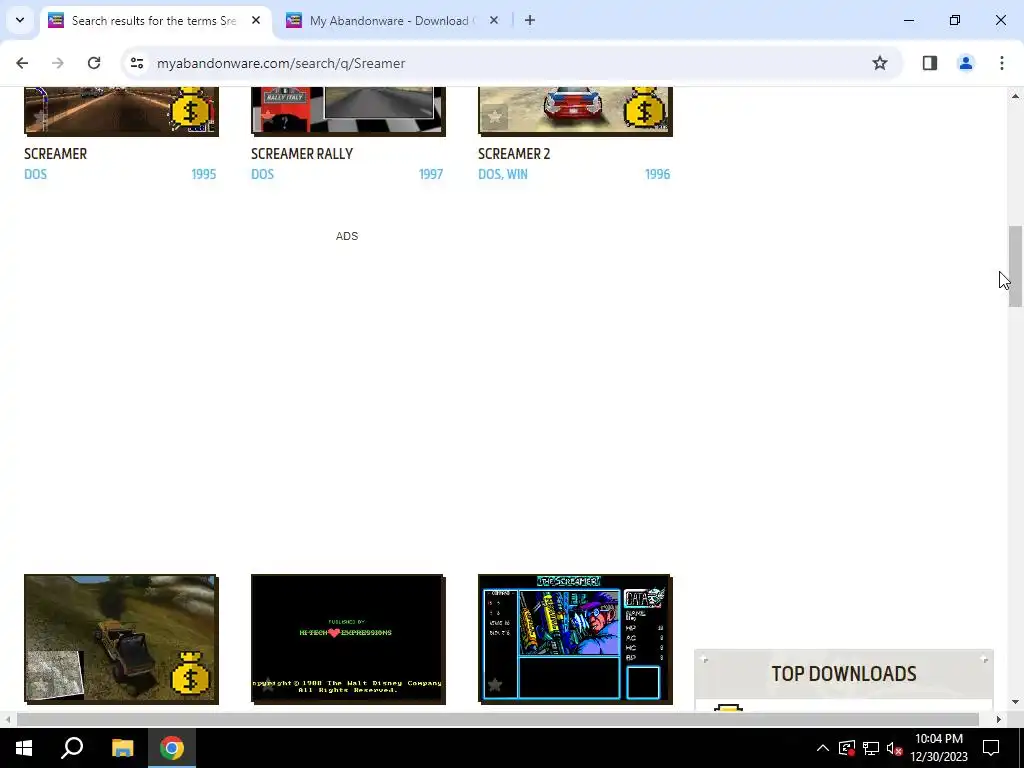Show hidden system tray icons
Screen dimensions: 1024x768
click(823, 748)
